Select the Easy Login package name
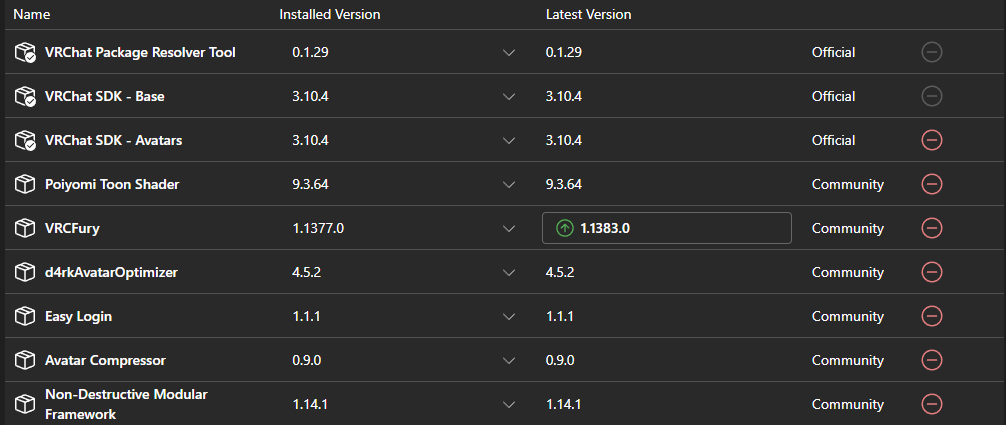Image resolution: width=1006 pixels, height=425 pixels. 78,317
